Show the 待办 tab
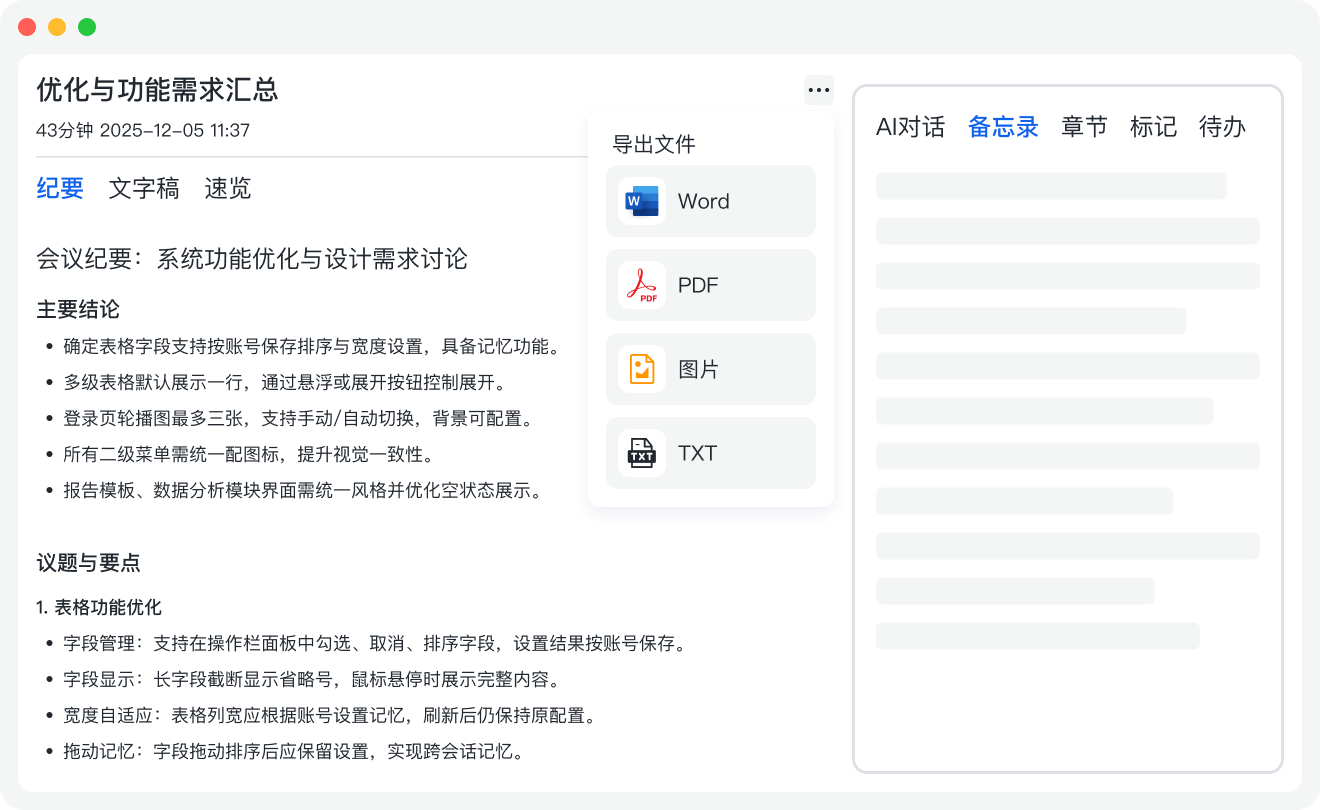Viewport: 1320px width, 810px height. [1223, 127]
